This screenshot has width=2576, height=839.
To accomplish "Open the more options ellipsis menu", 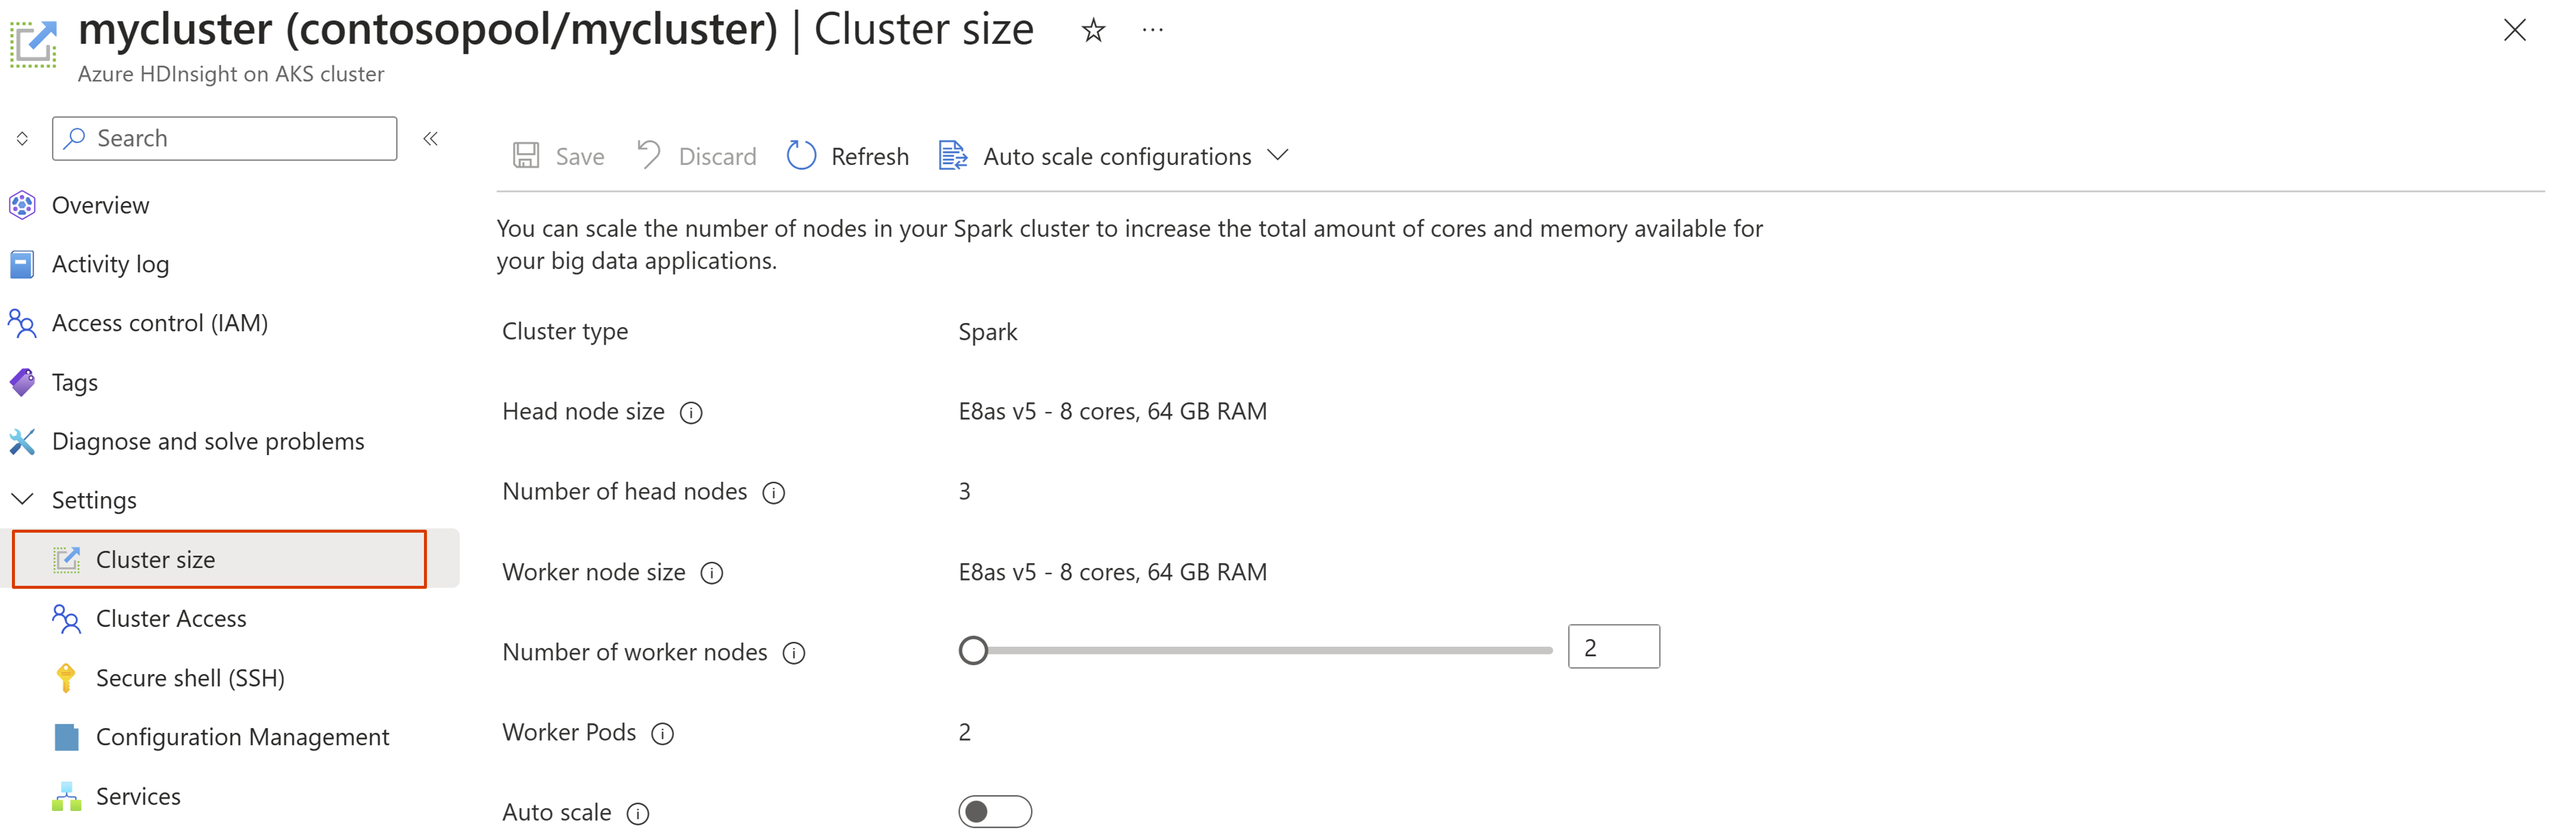I will pos(1153,31).
